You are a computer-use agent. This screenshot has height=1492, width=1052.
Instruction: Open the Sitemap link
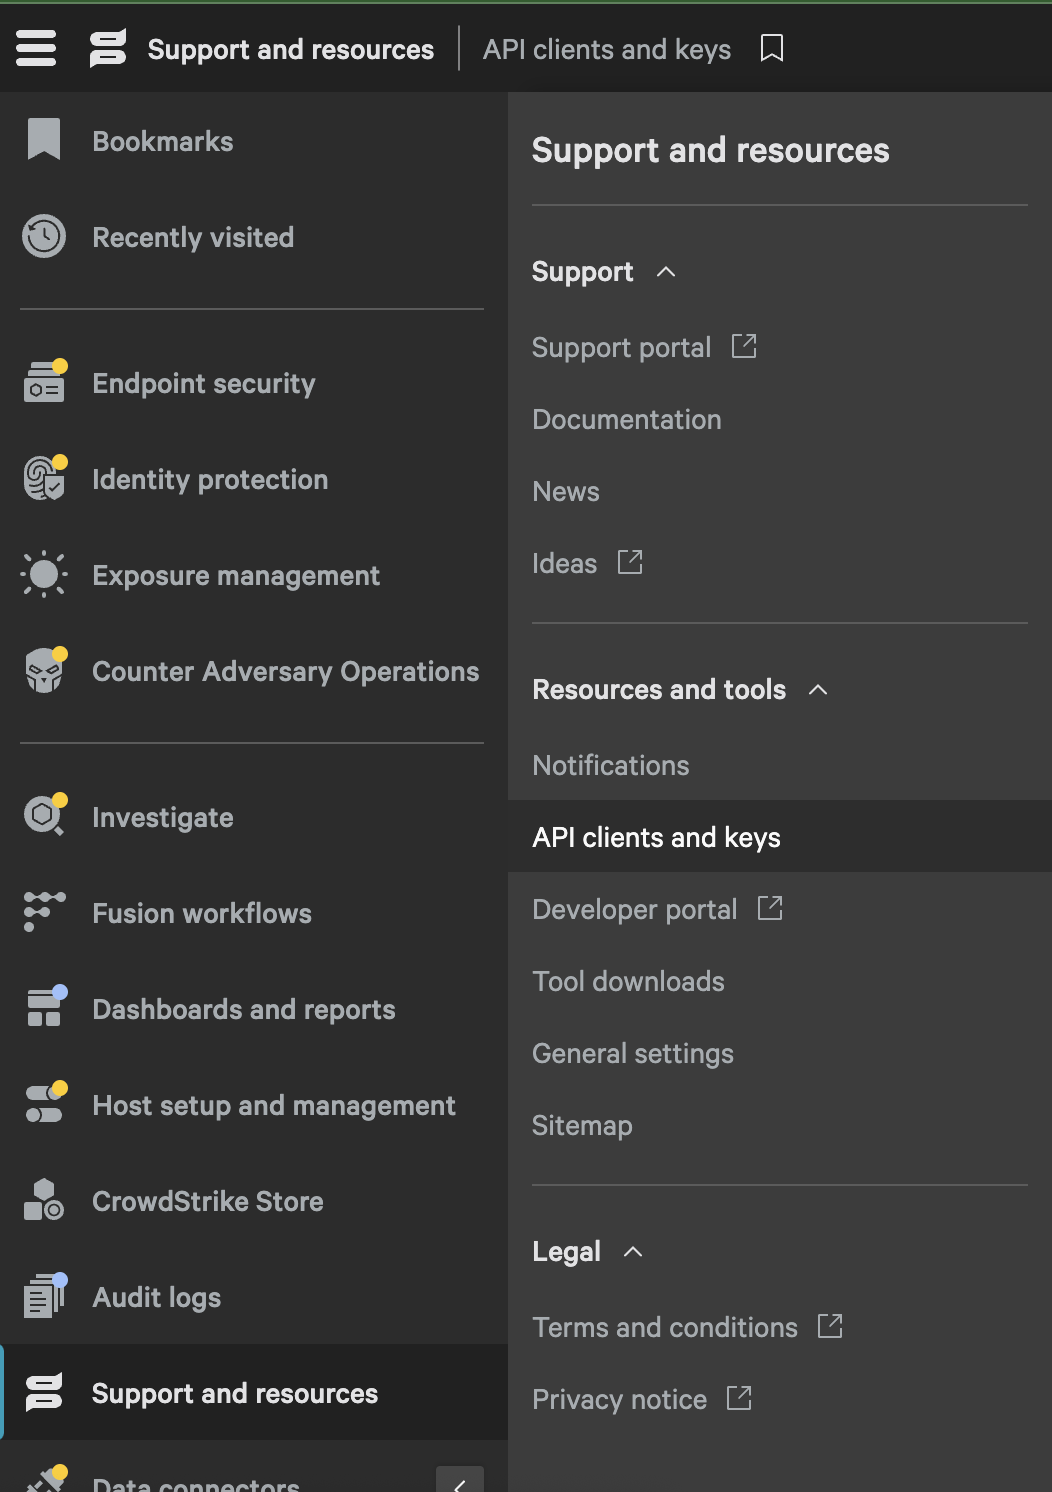(582, 1125)
